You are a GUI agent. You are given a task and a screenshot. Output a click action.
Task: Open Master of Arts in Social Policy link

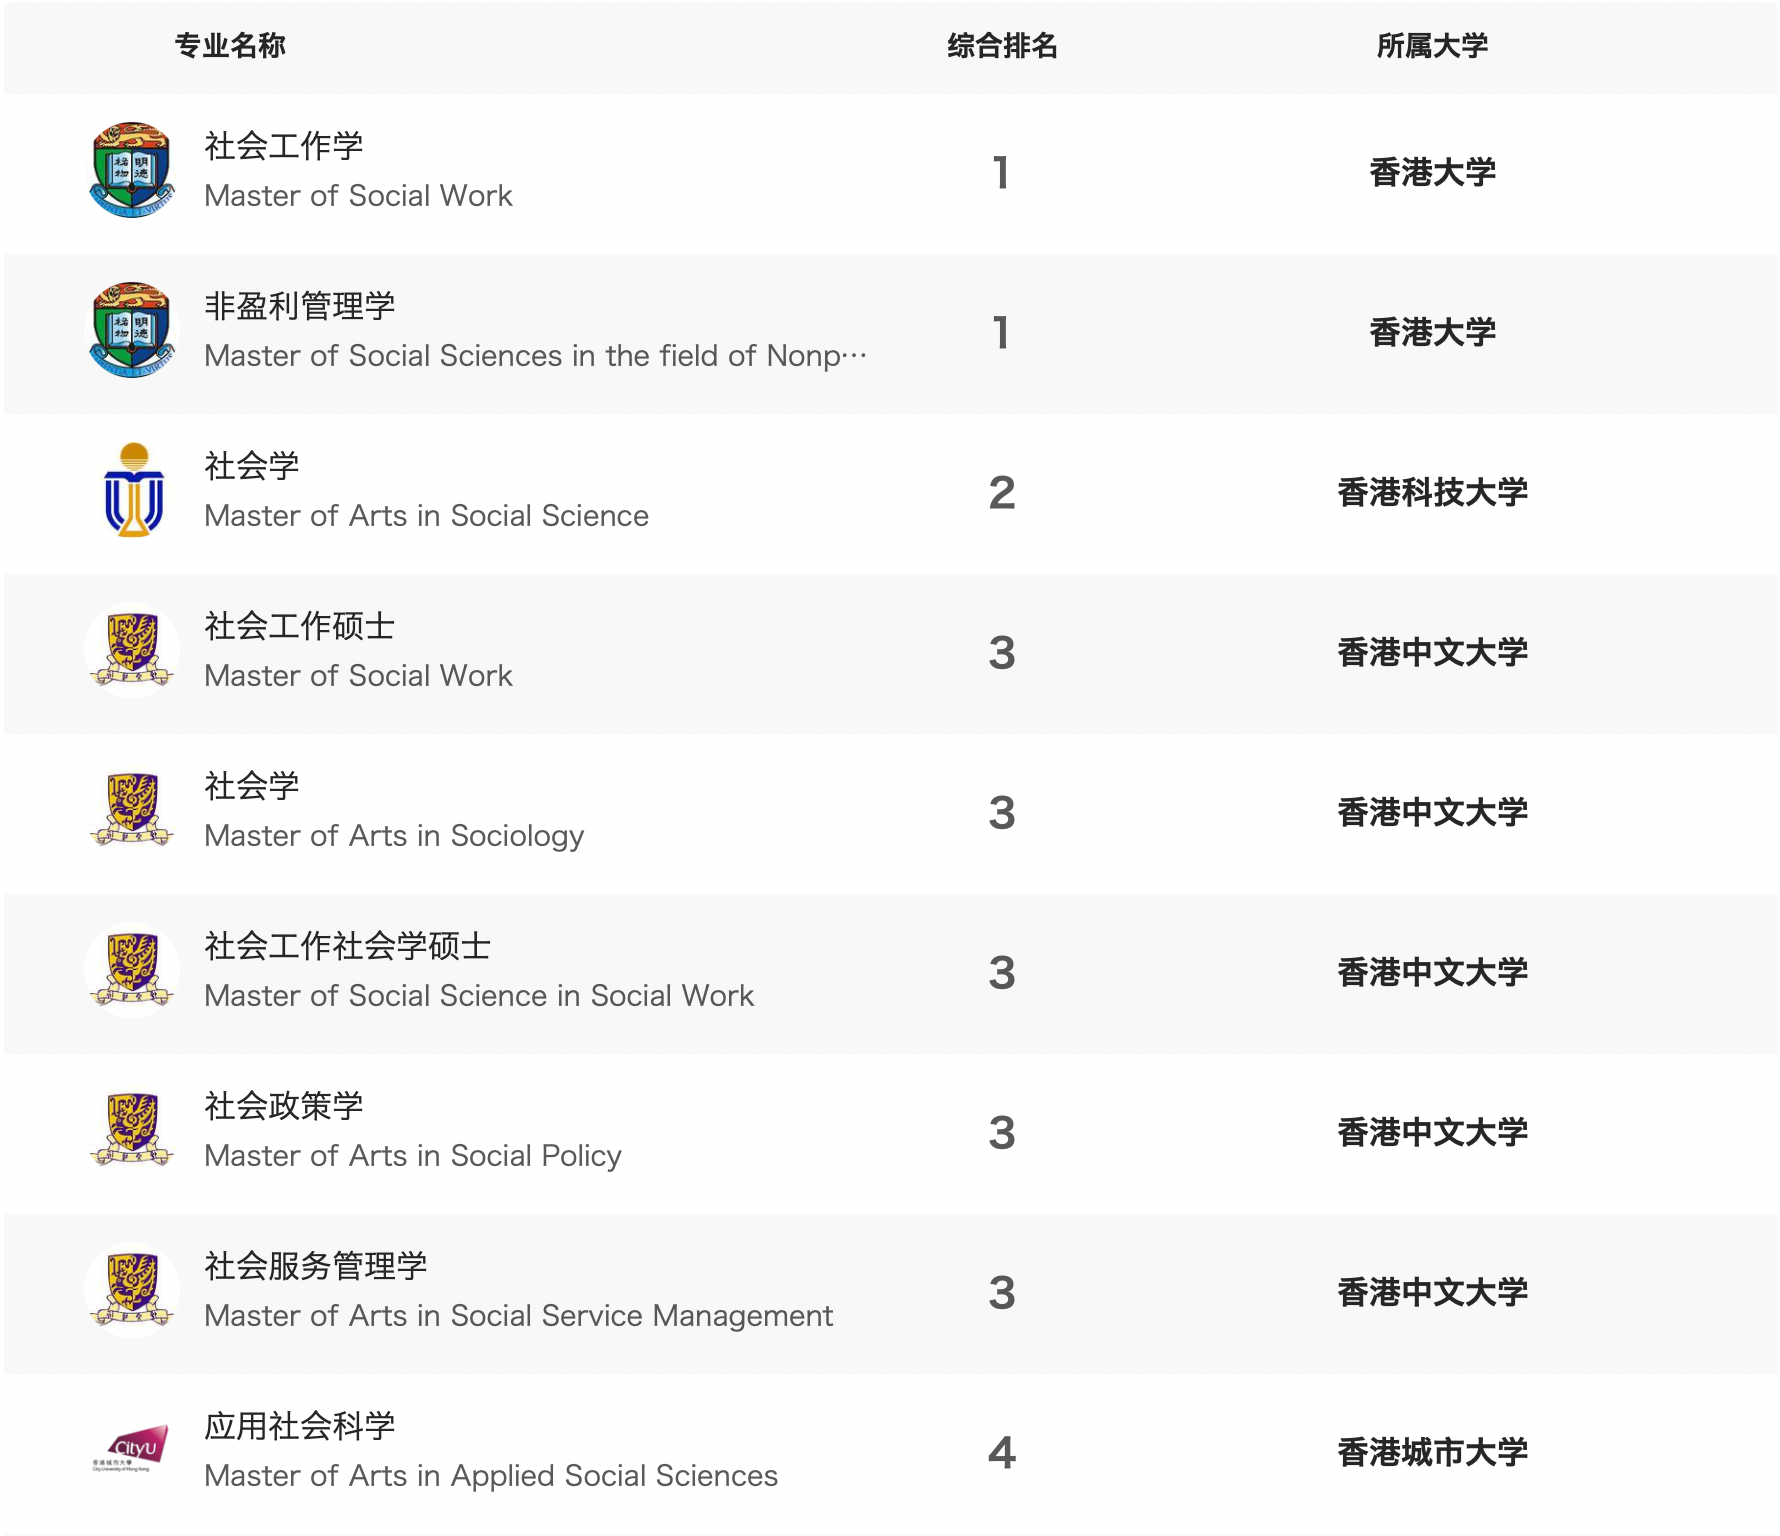[x=413, y=1156]
